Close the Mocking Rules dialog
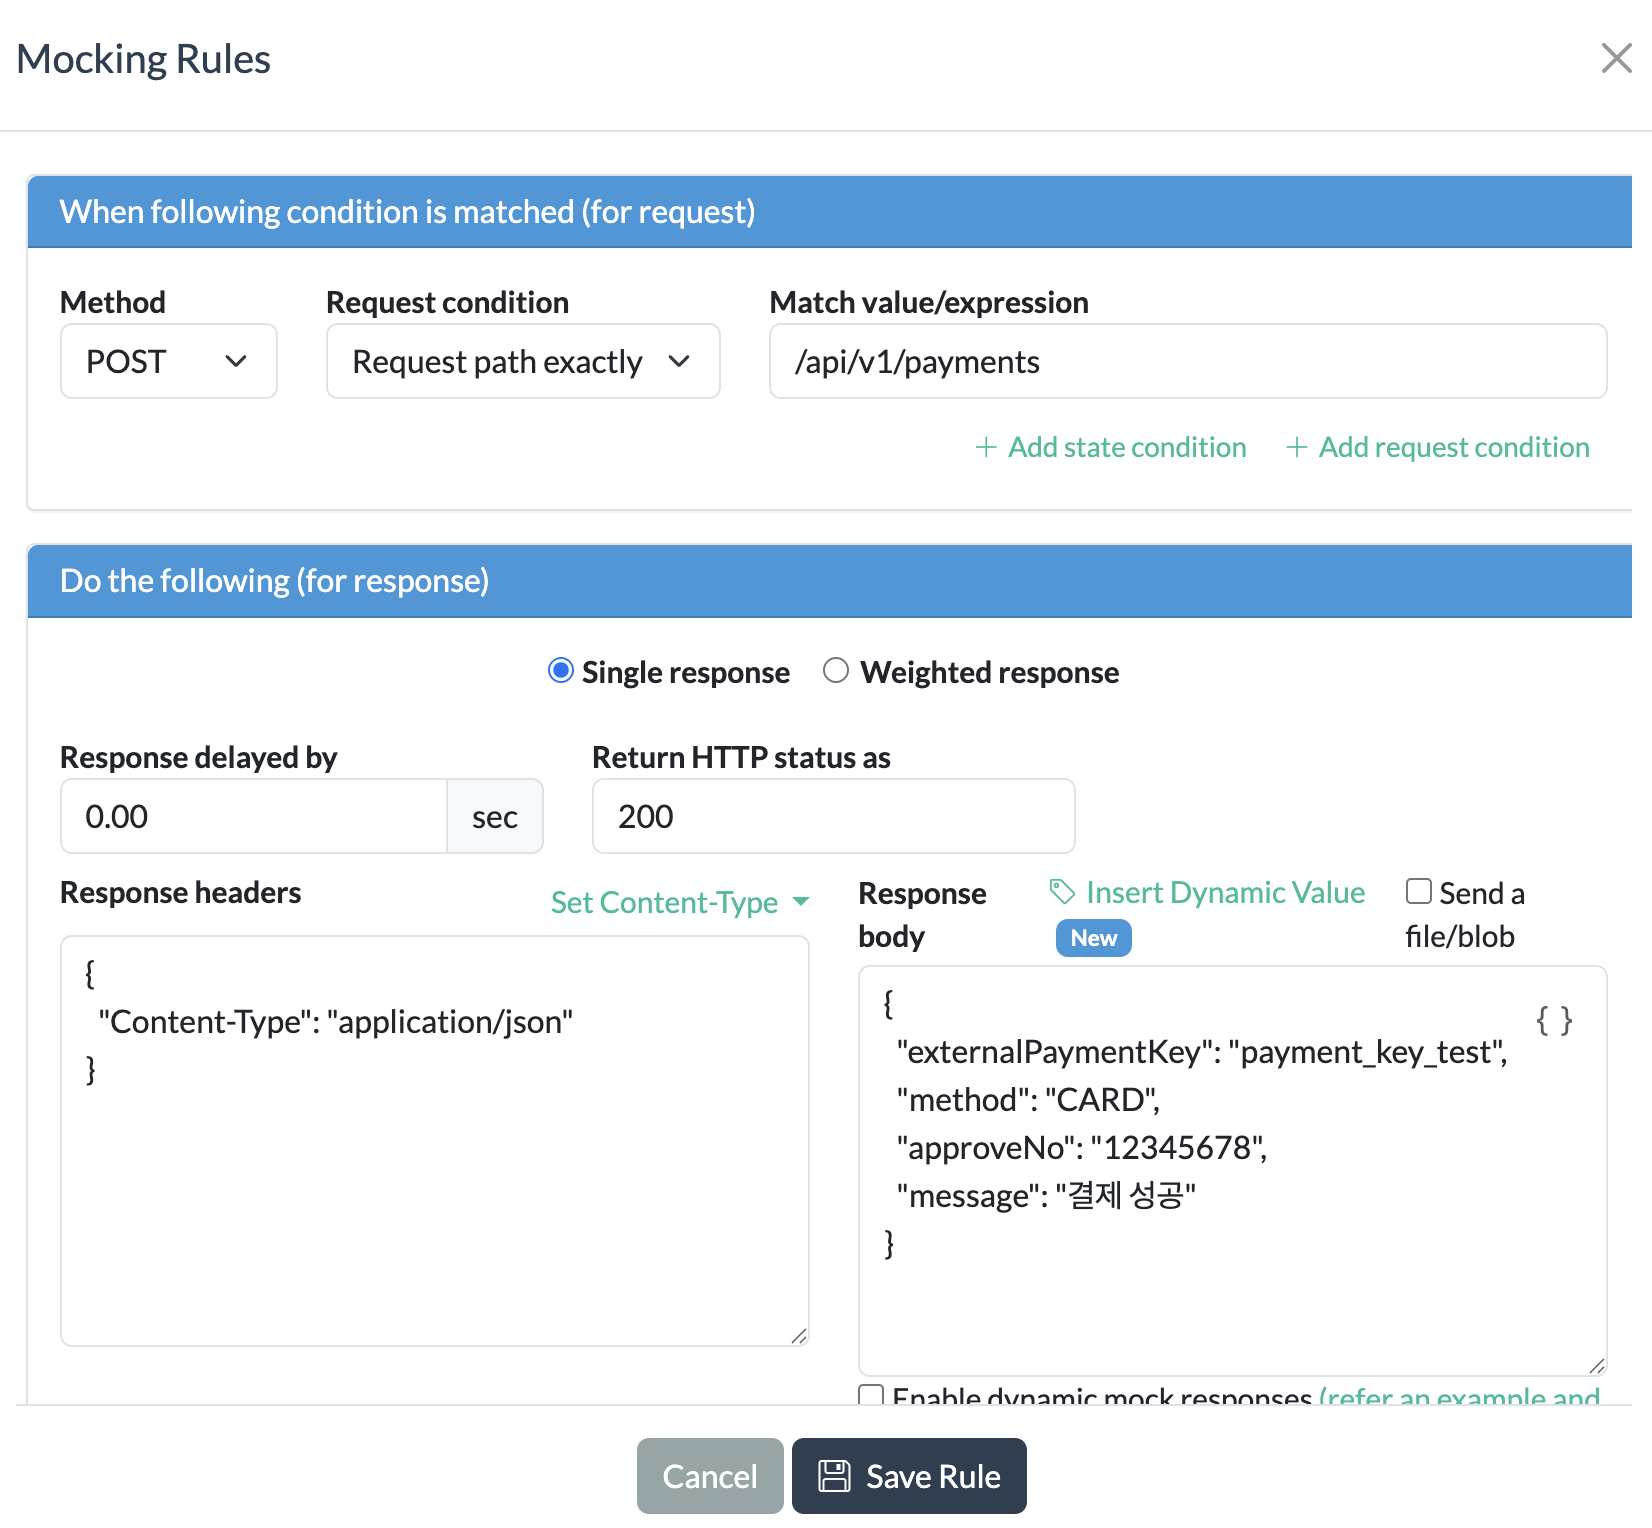 click(1616, 58)
